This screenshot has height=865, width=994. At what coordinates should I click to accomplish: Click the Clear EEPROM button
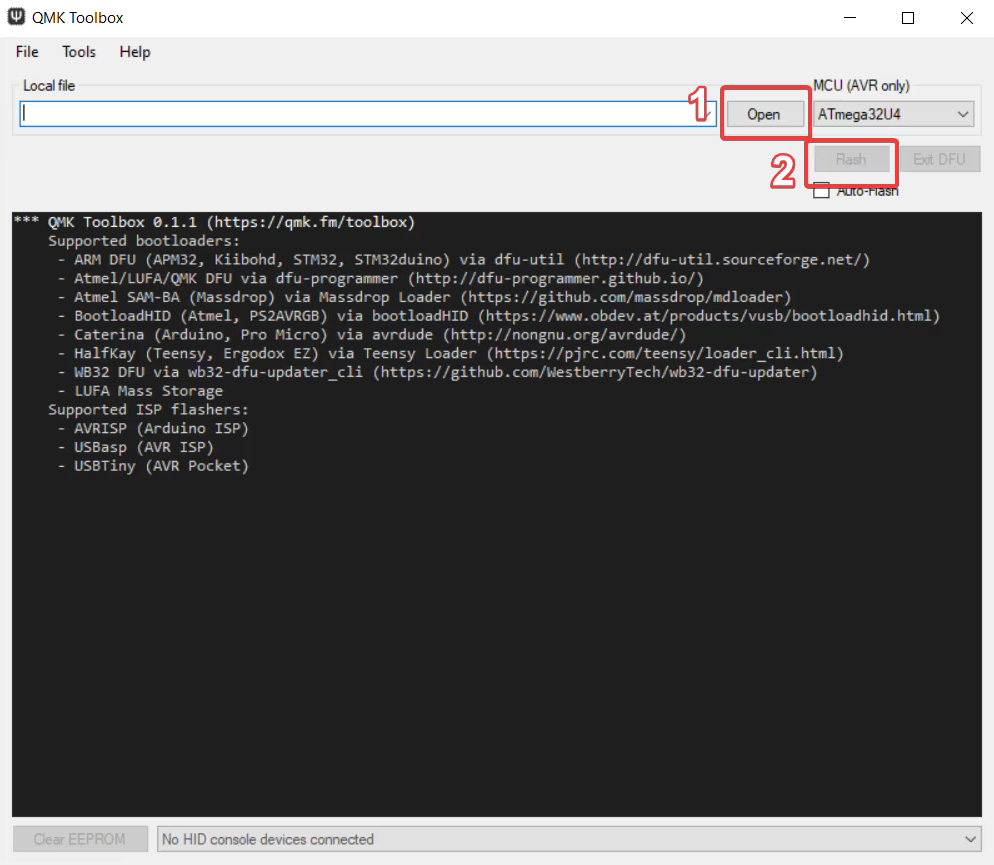[x=80, y=839]
